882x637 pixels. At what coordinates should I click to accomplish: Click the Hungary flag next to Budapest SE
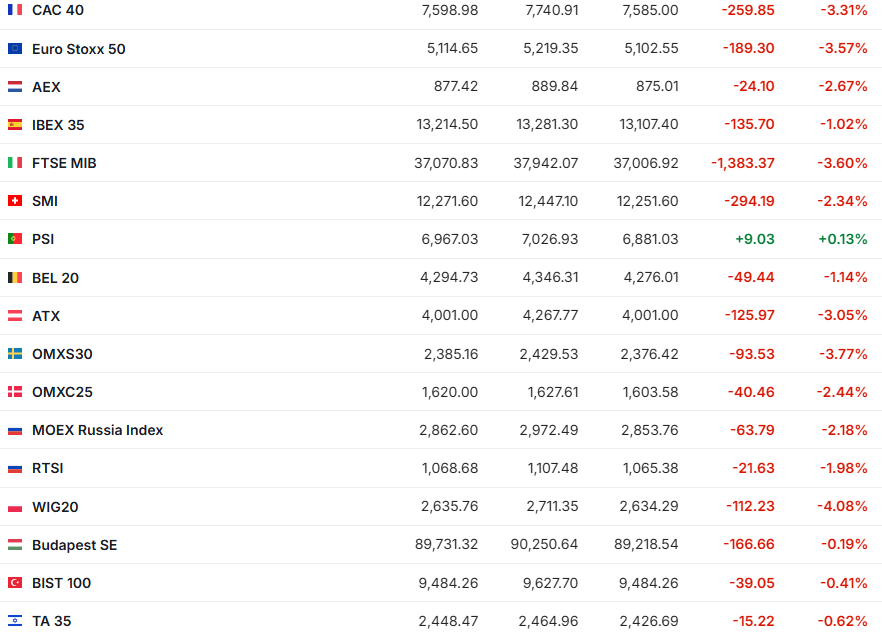tap(15, 545)
